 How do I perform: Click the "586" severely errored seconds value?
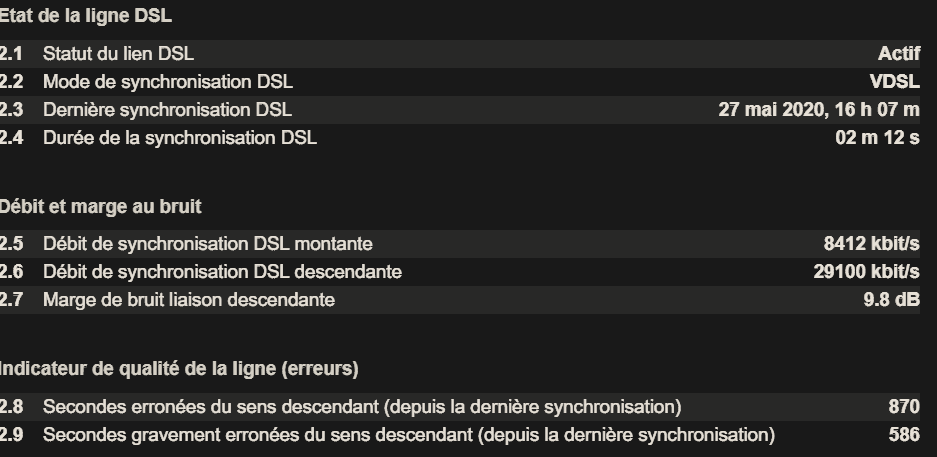[x=903, y=435]
